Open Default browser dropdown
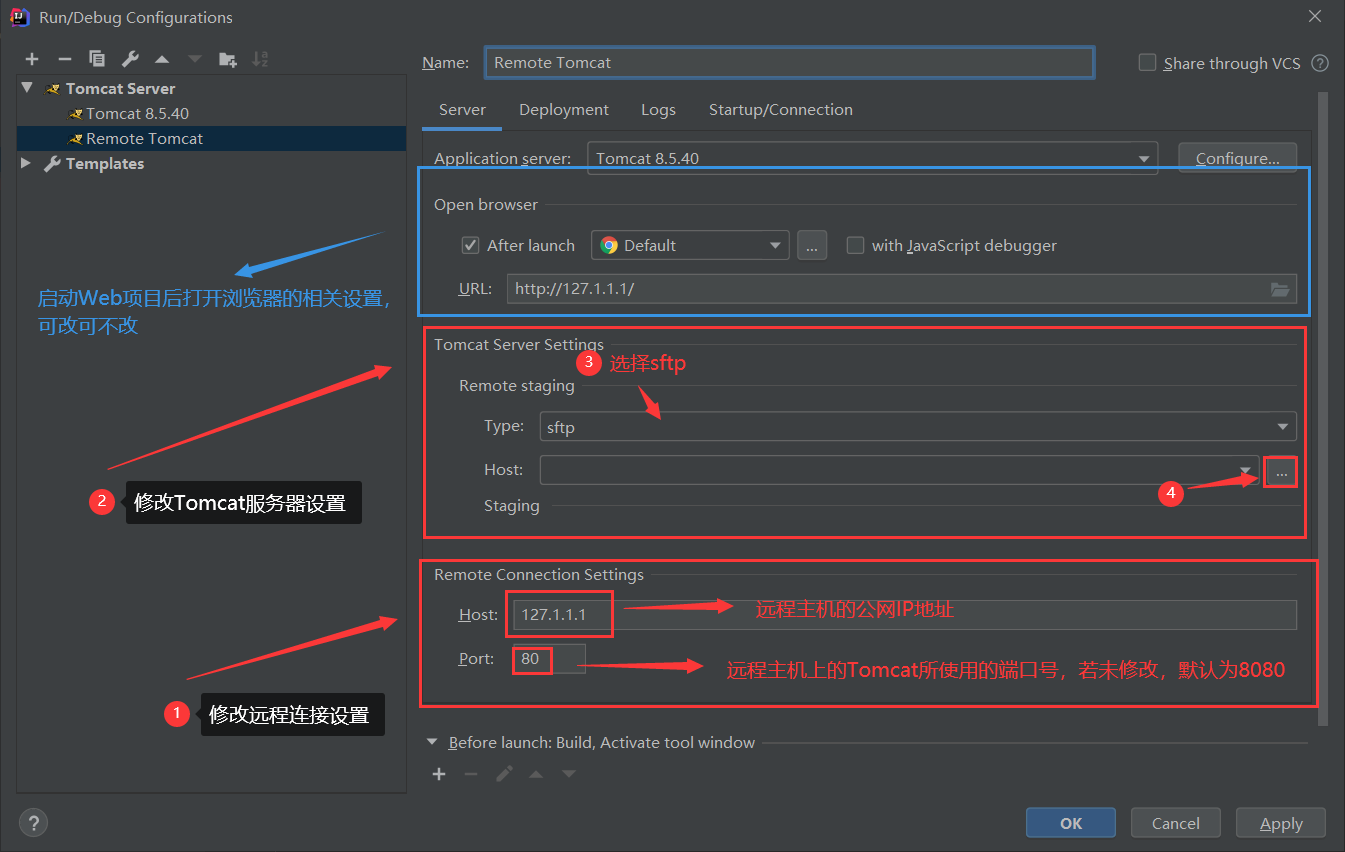Image resolution: width=1345 pixels, height=852 pixels. [690, 245]
